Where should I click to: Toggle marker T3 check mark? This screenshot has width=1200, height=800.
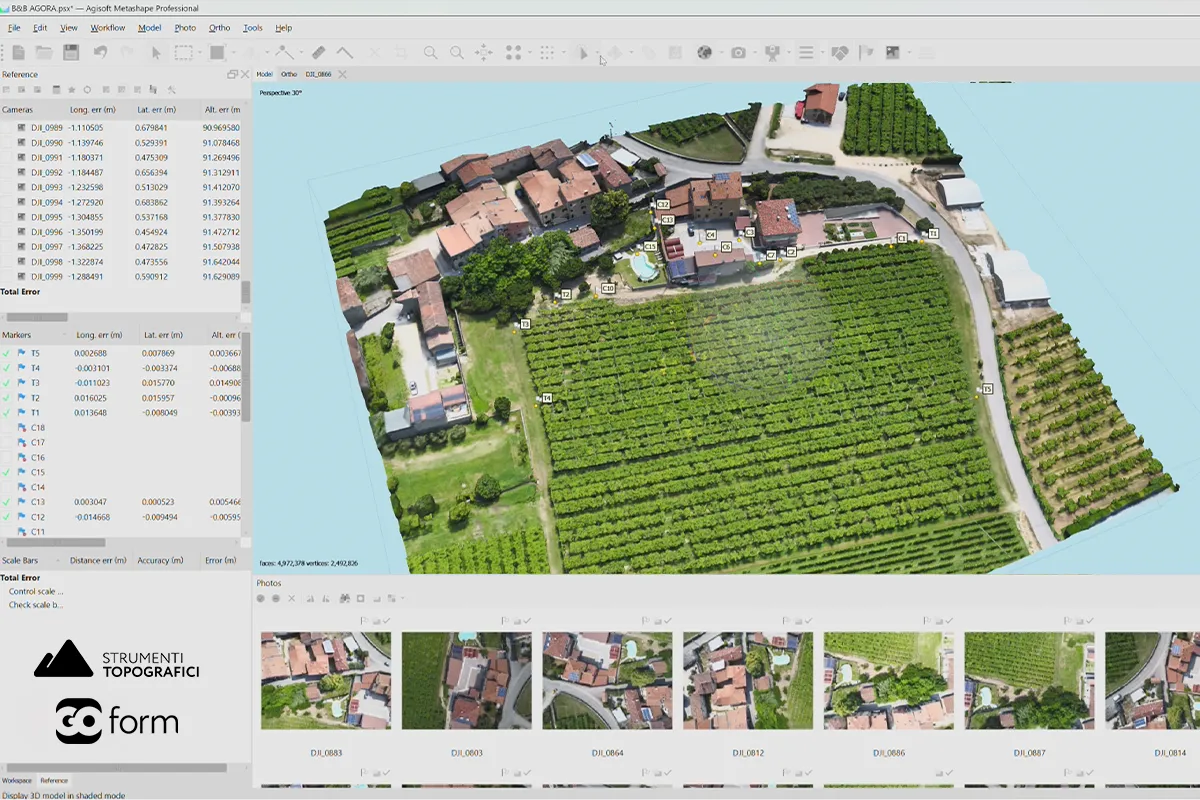7,383
